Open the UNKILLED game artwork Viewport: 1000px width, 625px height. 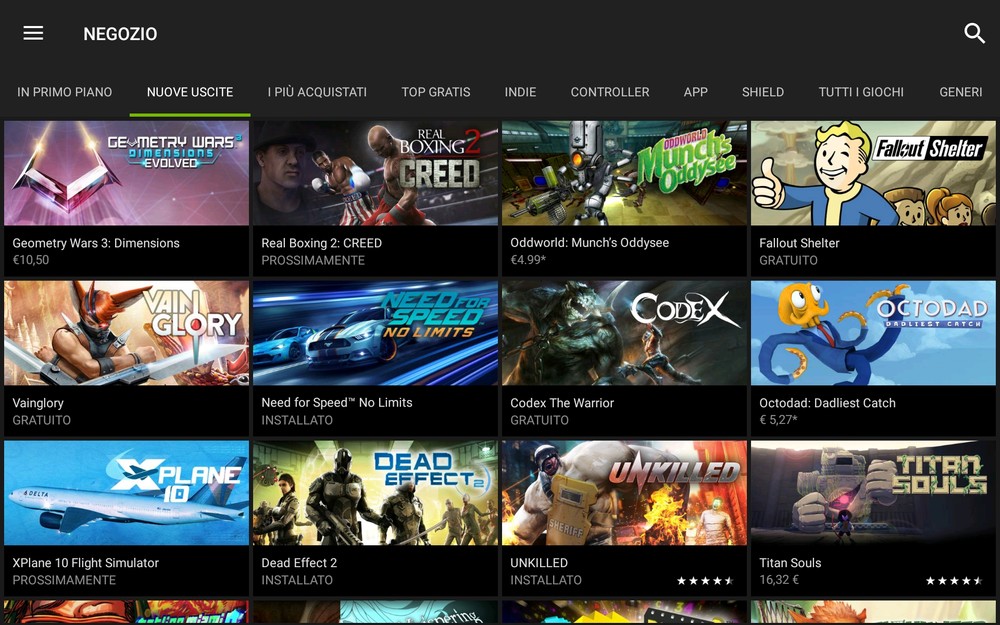pos(624,493)
